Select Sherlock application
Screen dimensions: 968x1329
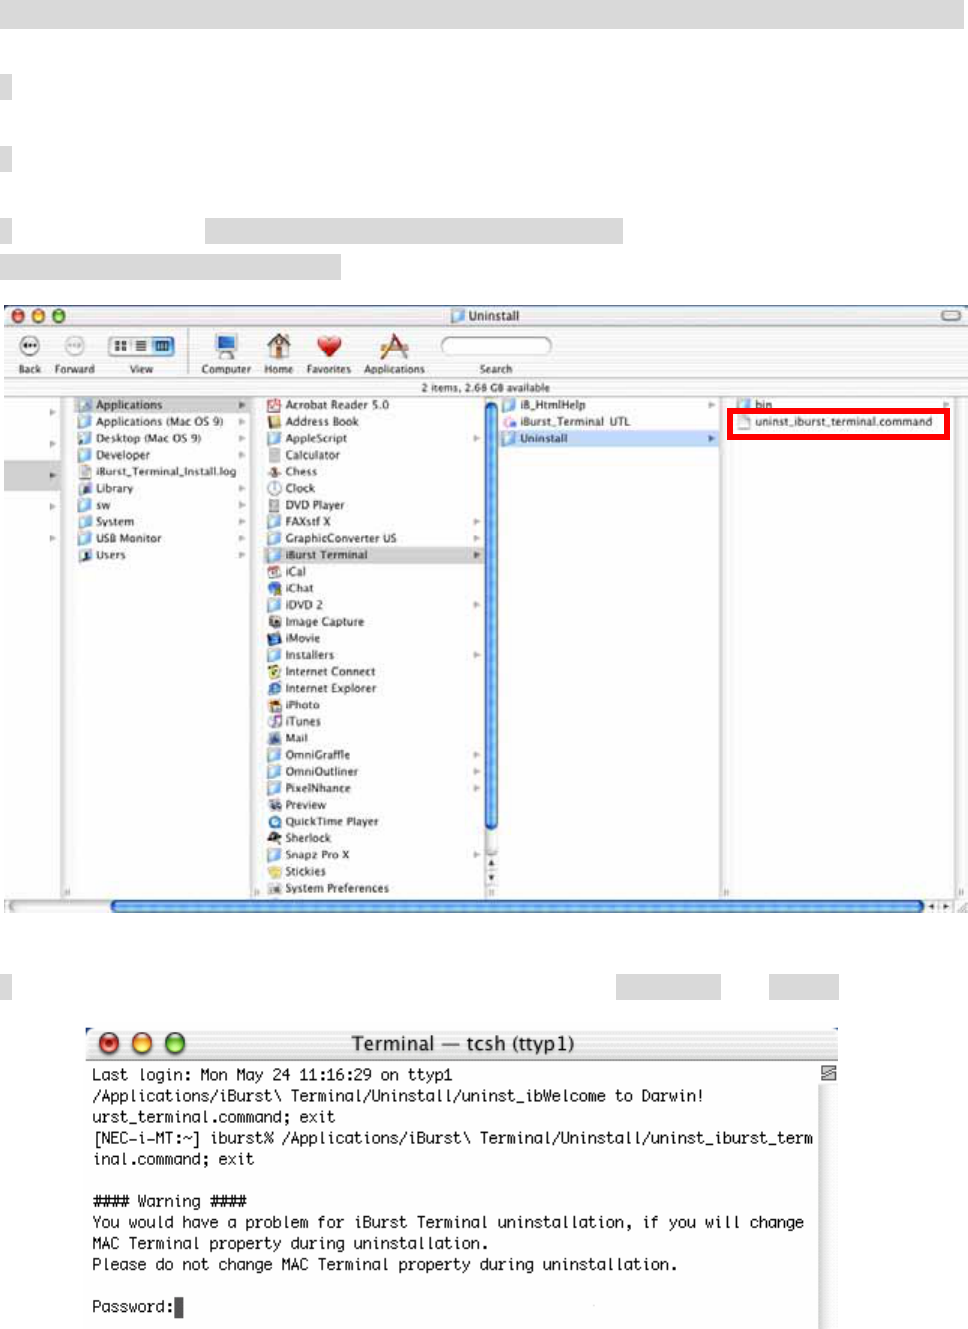[x=374, y=838]
